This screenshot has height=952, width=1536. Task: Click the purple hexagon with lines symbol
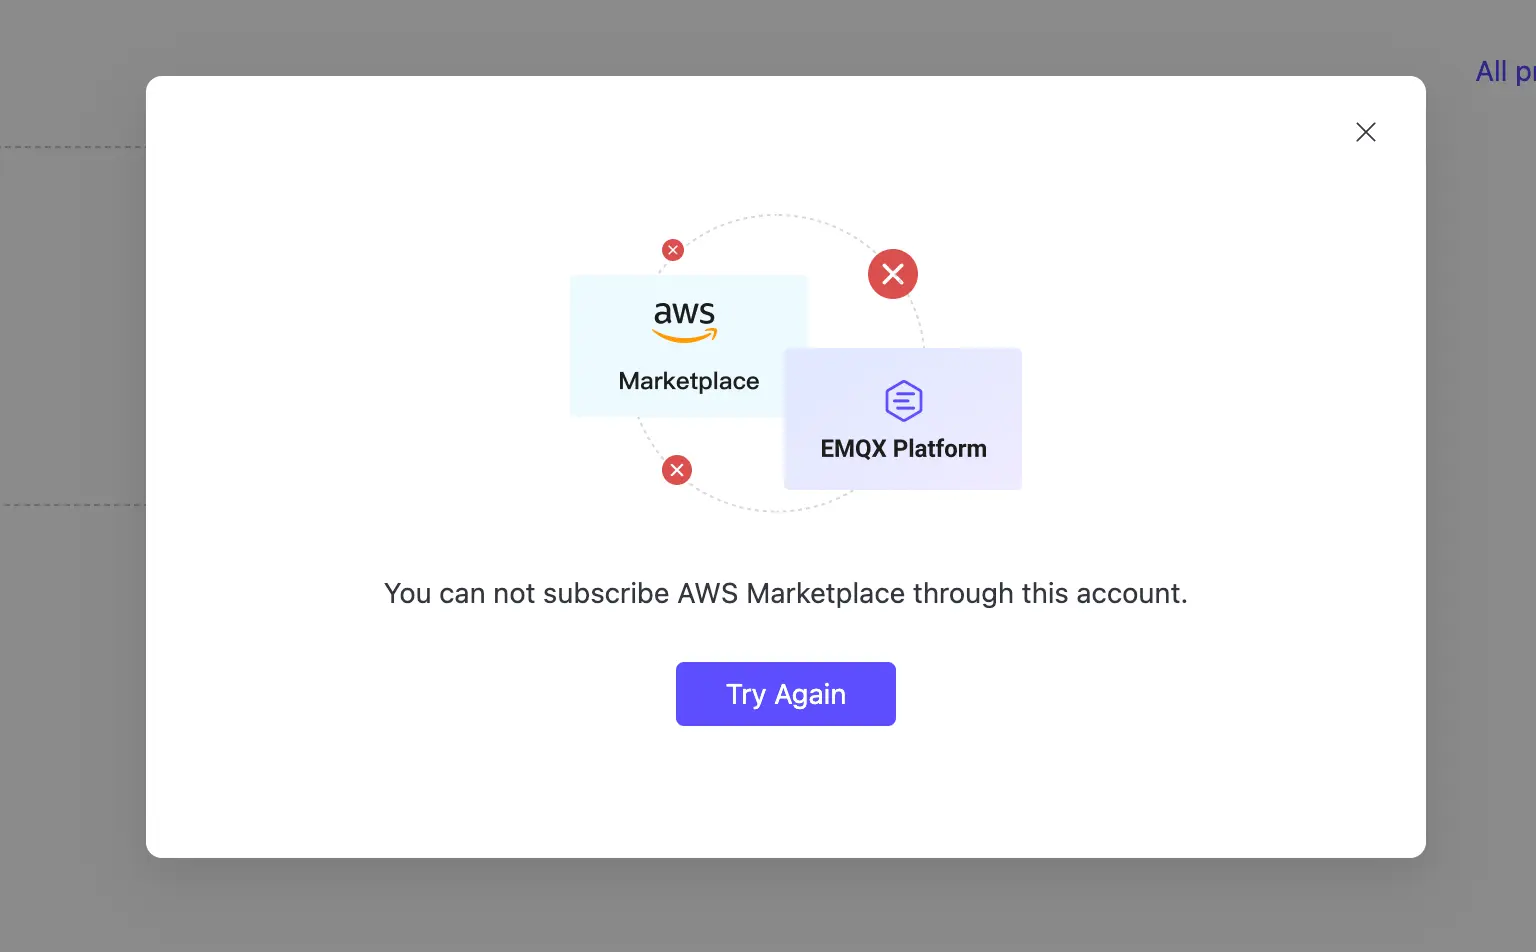[x=902, y=400]
